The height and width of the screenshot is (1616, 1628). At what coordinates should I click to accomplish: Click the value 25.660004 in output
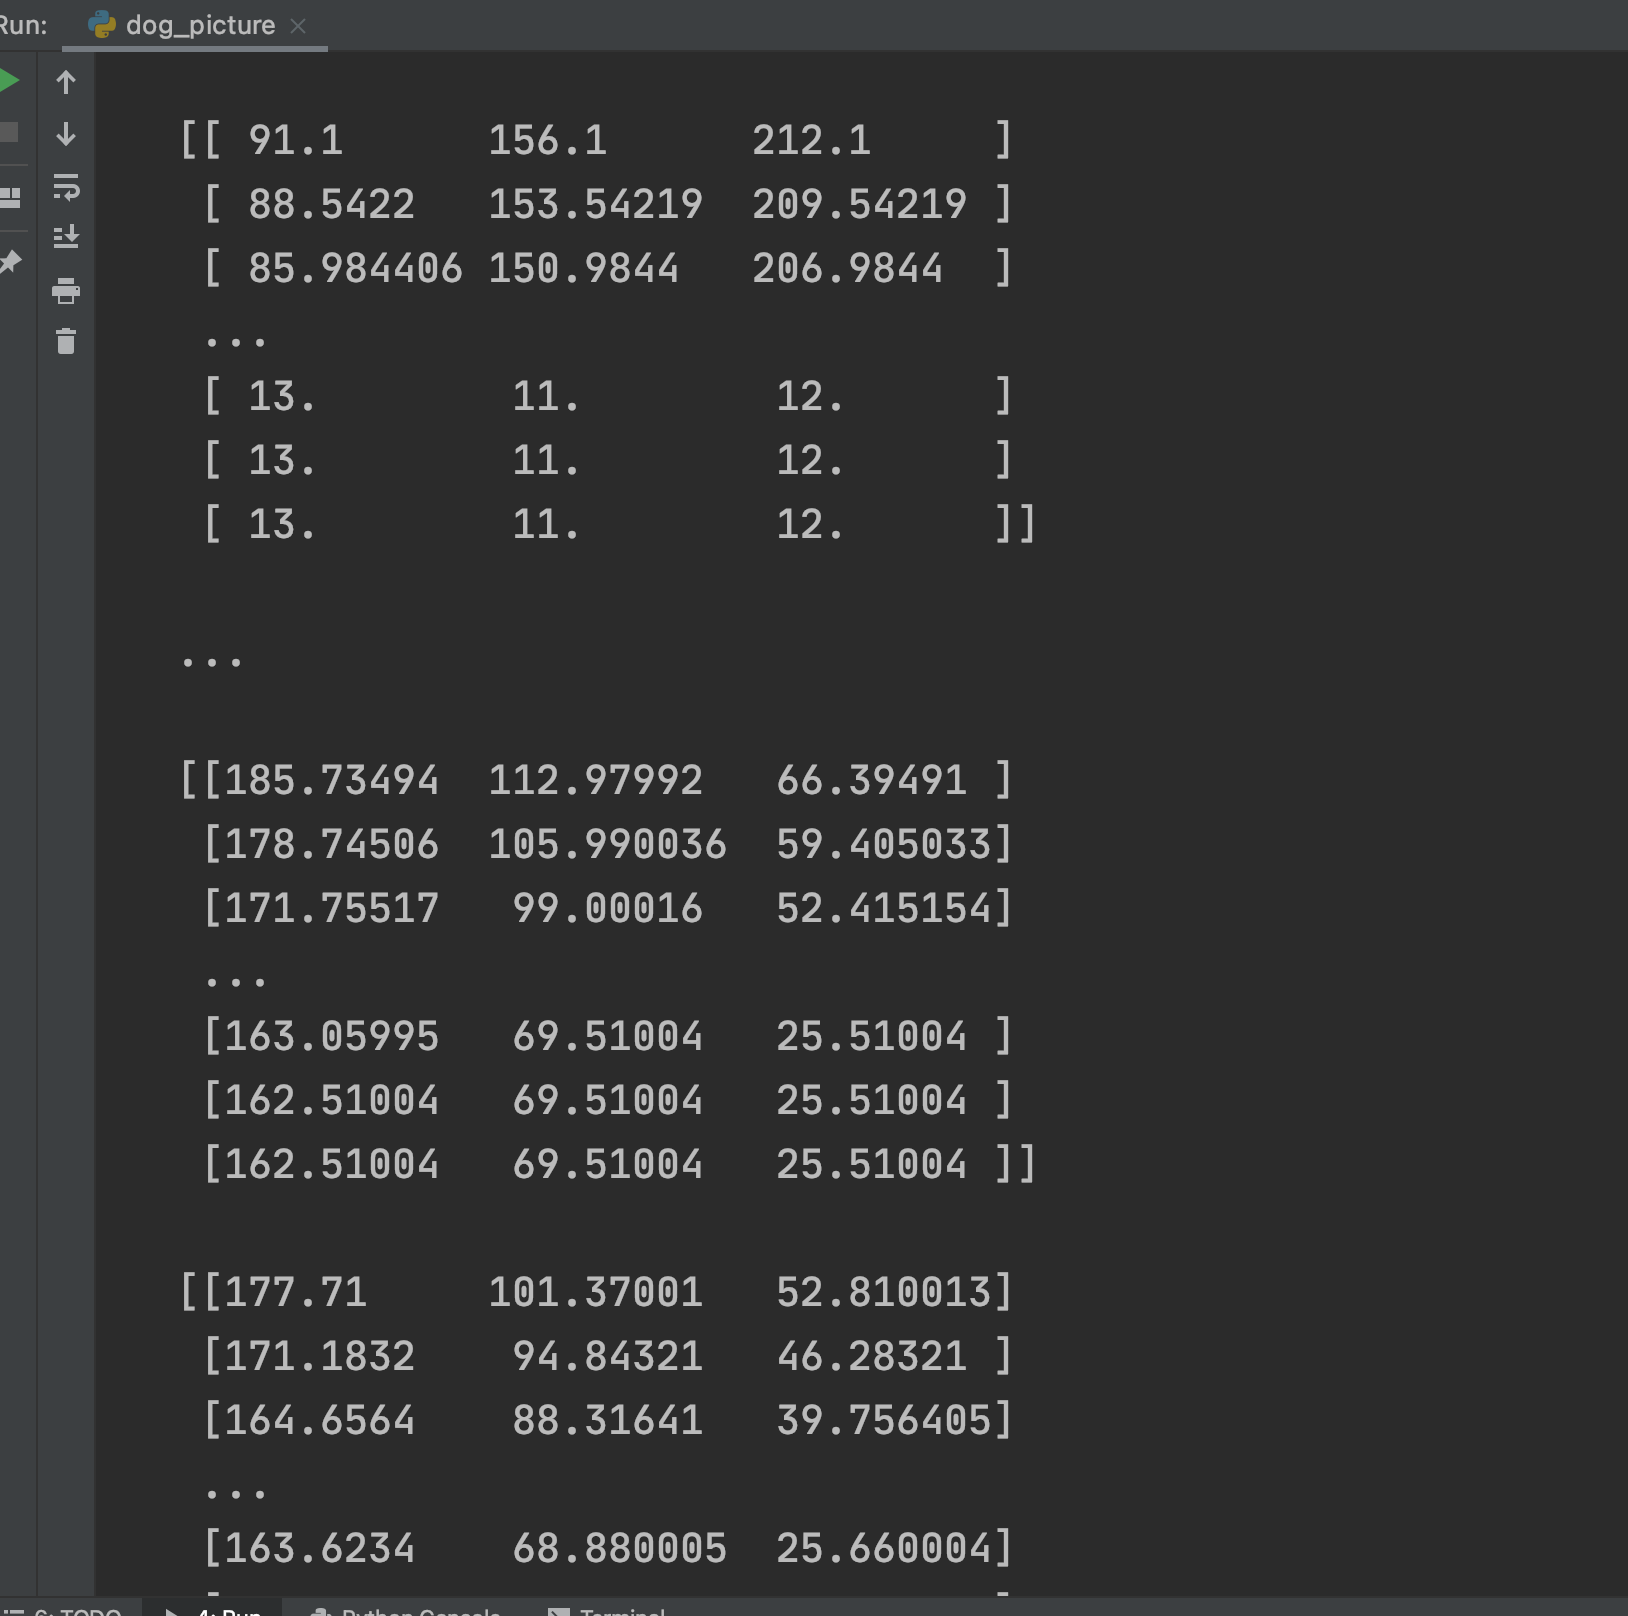[x=883, y=1548]
